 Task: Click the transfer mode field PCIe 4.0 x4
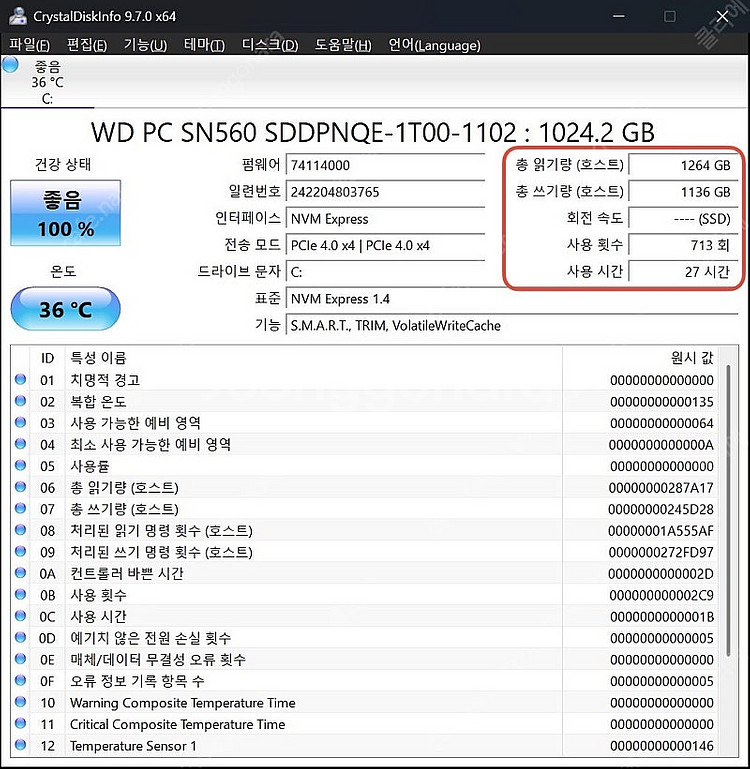(x=386, y=245)
